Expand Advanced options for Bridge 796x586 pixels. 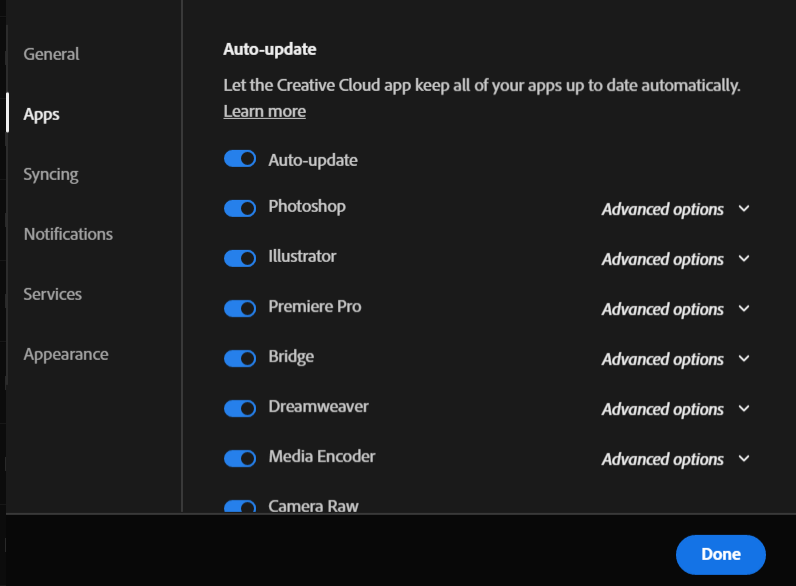click(676, 359)
